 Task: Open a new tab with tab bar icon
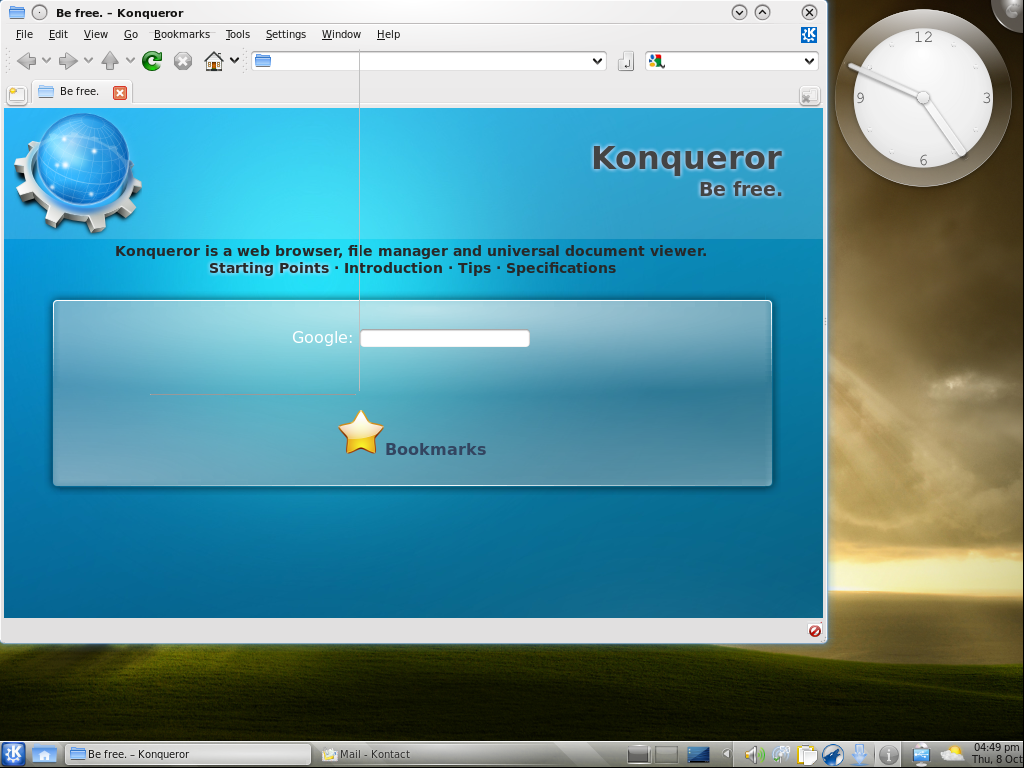(17, 95)
